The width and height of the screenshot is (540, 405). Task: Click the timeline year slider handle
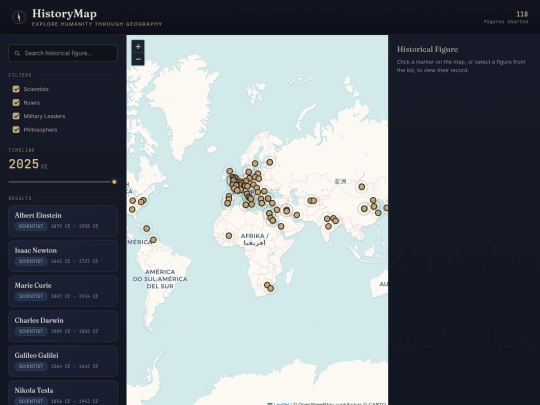(114, 182)
